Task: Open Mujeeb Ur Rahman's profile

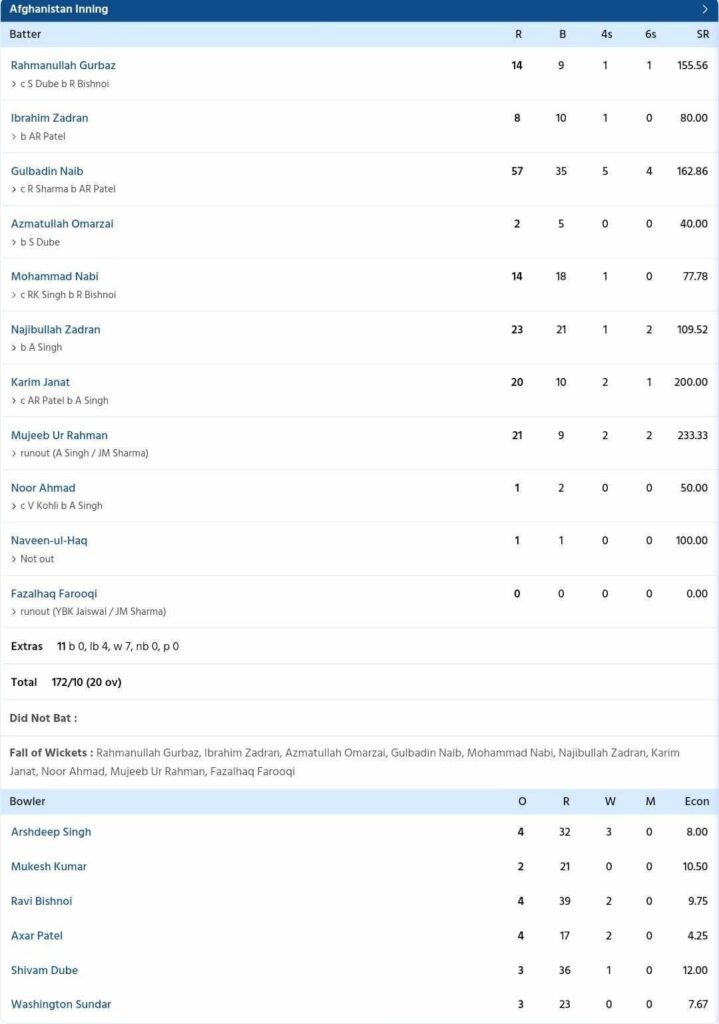Action: click(x=59, y=435)
